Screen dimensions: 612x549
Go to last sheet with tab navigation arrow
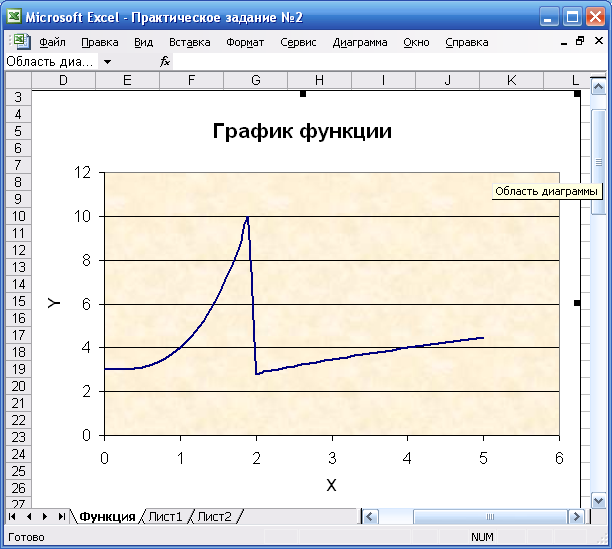61,517
